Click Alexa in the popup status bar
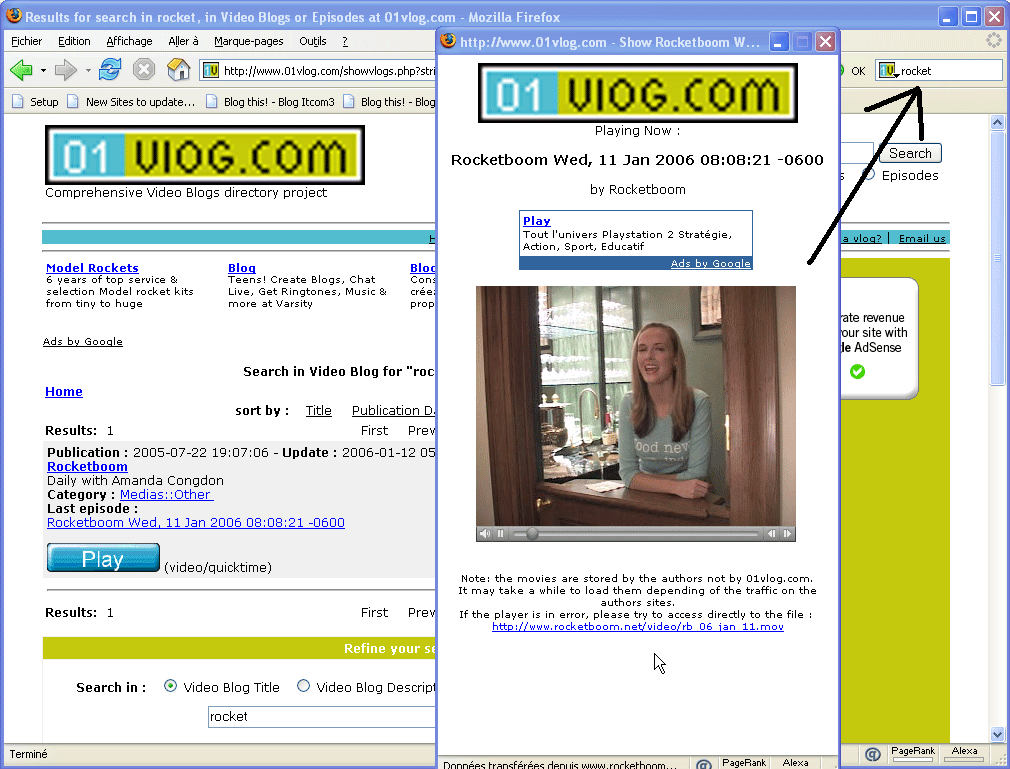Viewport: 1010px width, 769px height. coord(796,763)
